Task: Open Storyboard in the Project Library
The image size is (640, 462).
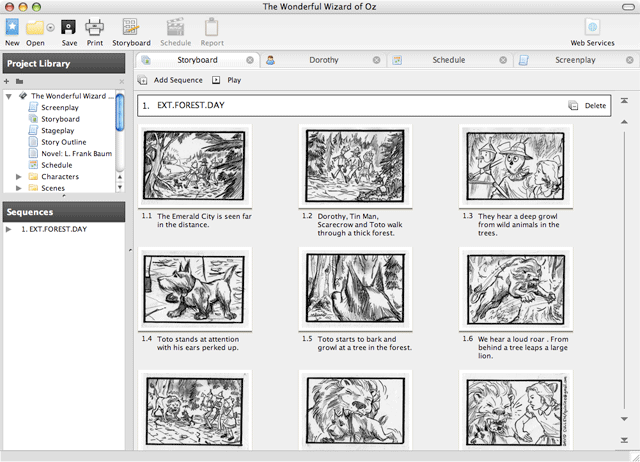Action: [x=60, y=119]
